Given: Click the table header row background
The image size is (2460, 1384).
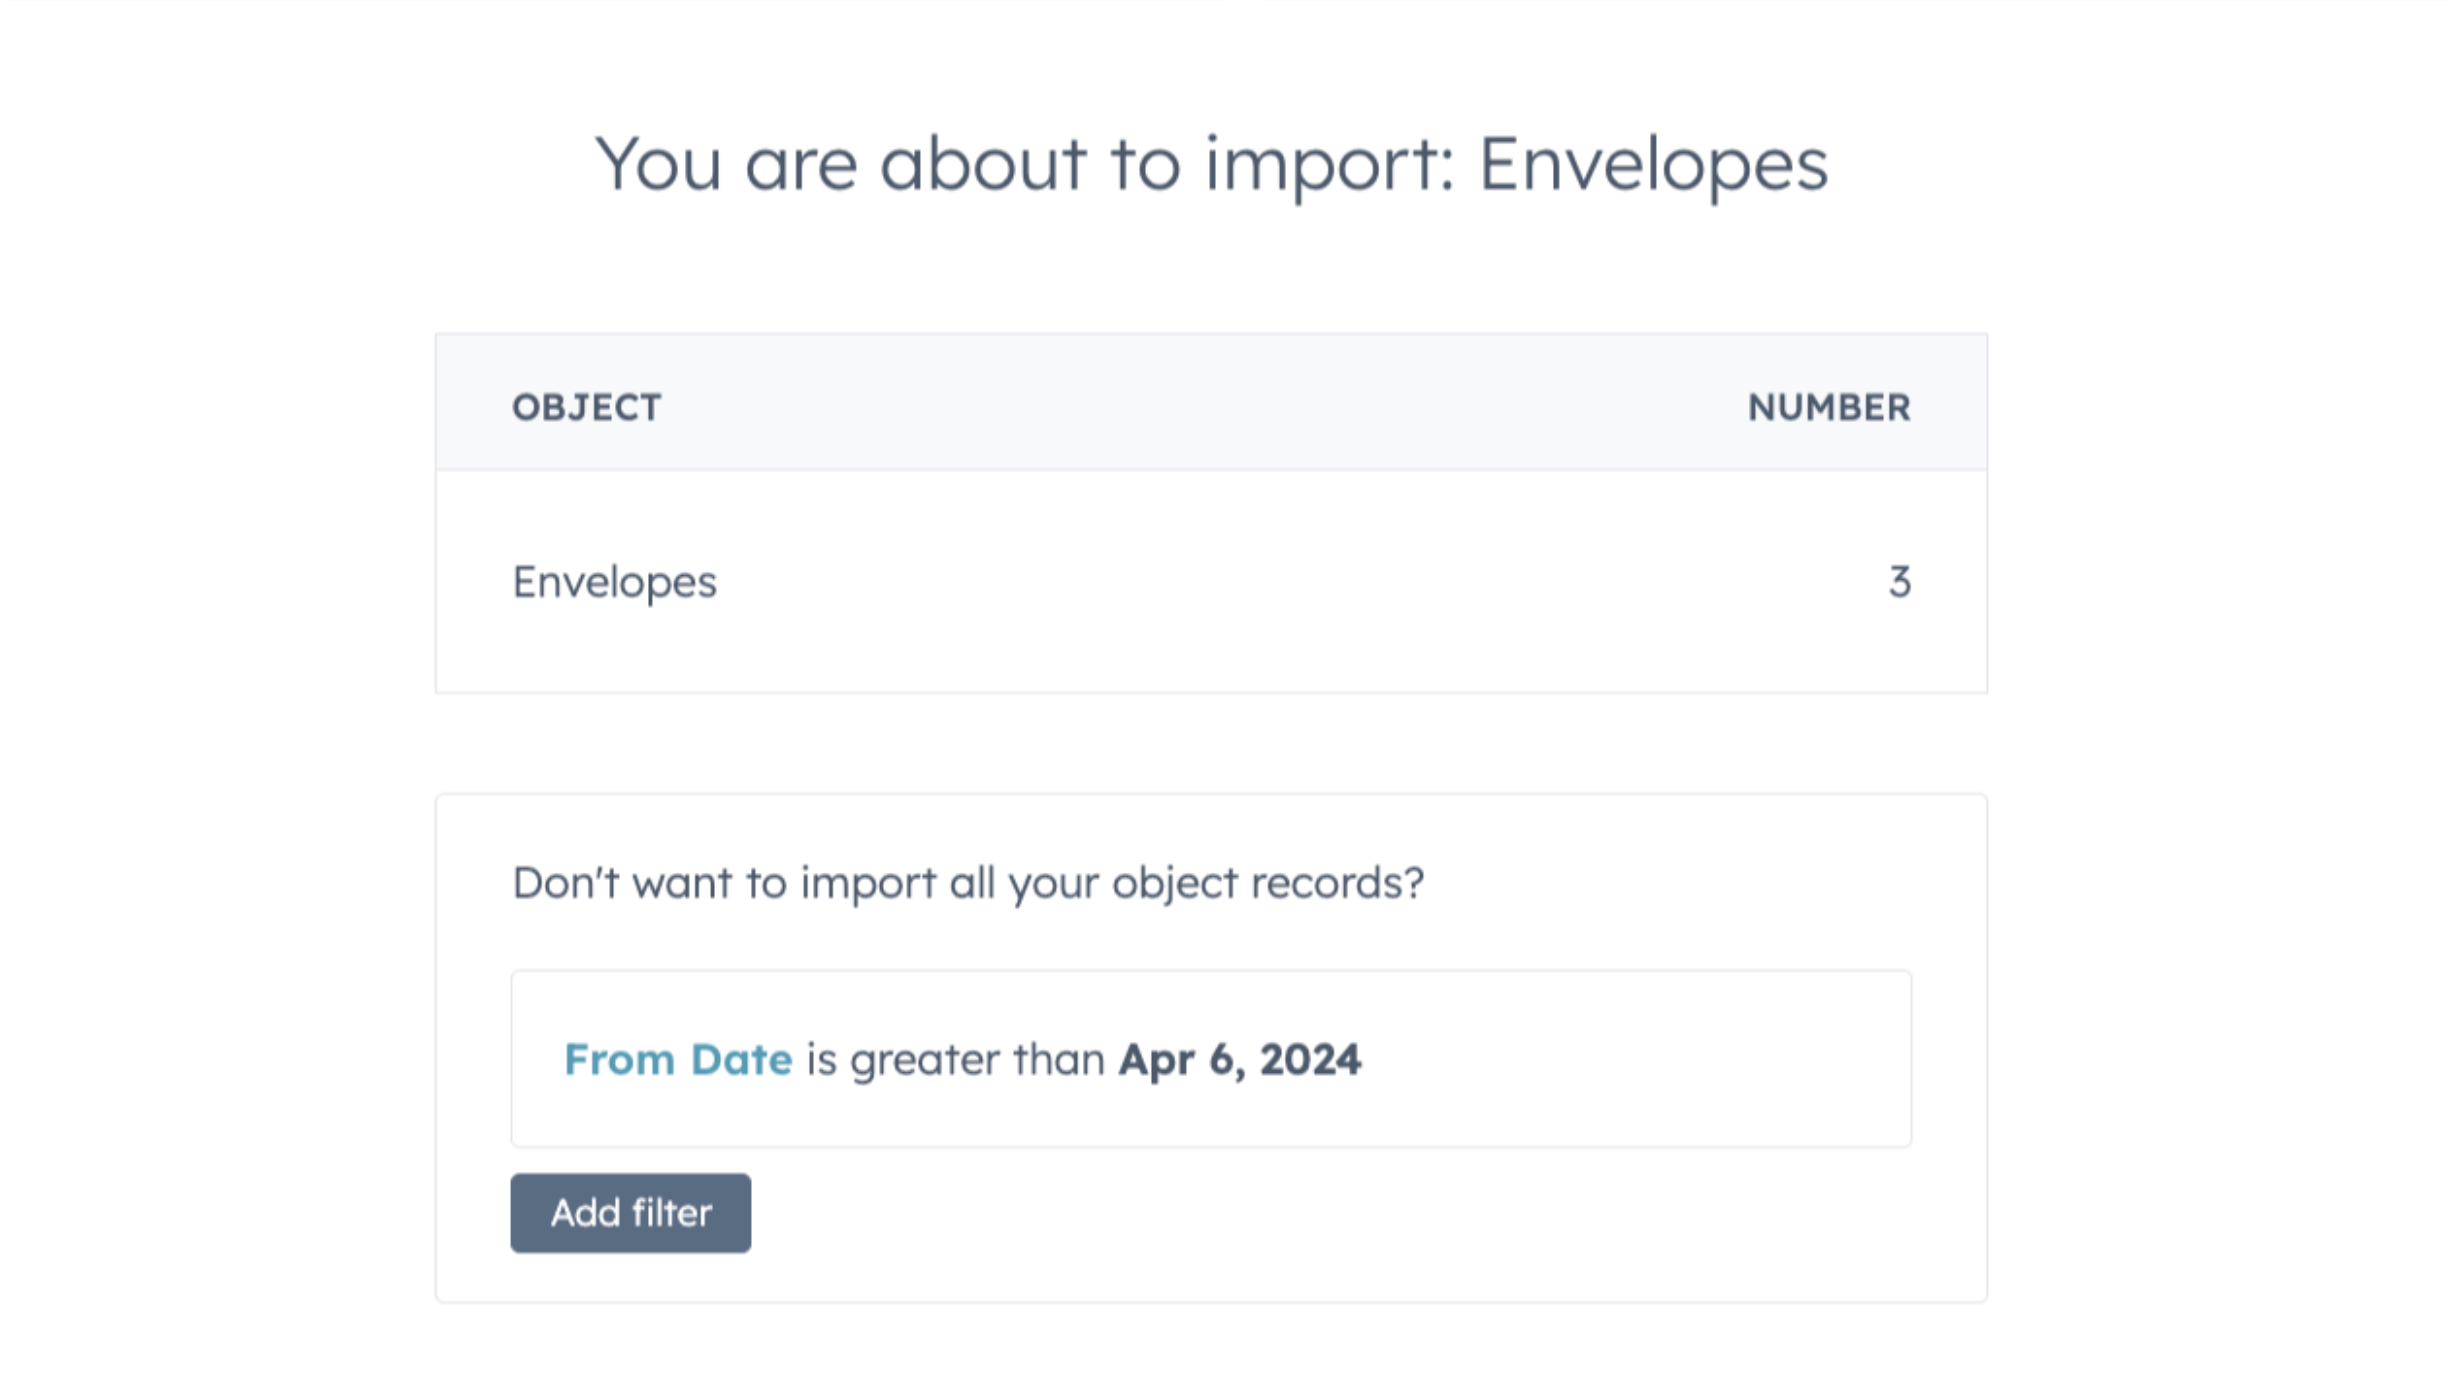Looking at the screenshot, I should click(1200, 405).
